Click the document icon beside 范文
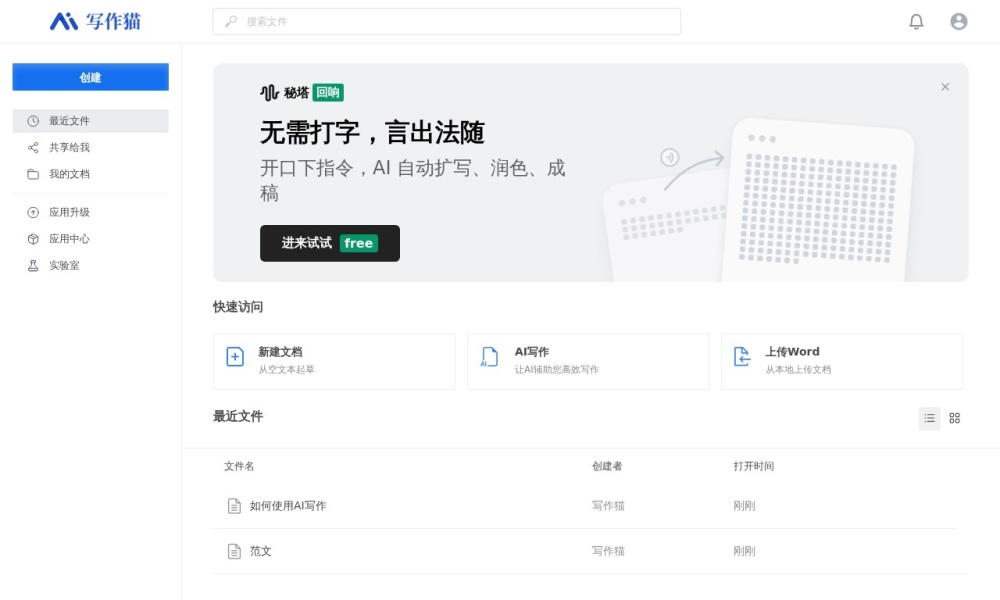 (234, 551)
